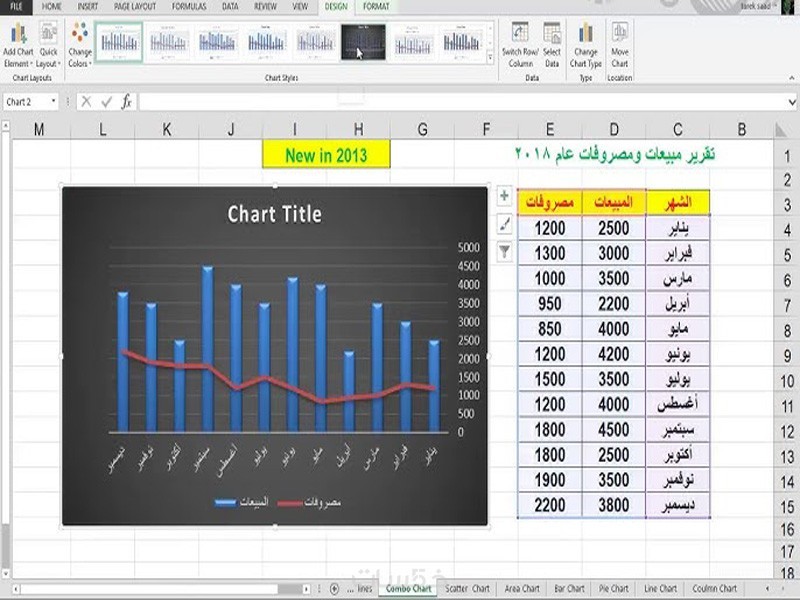Screen dimensions: 800x600
Task: Open the Add Chart Element menu
Action: tap(18, 45)
